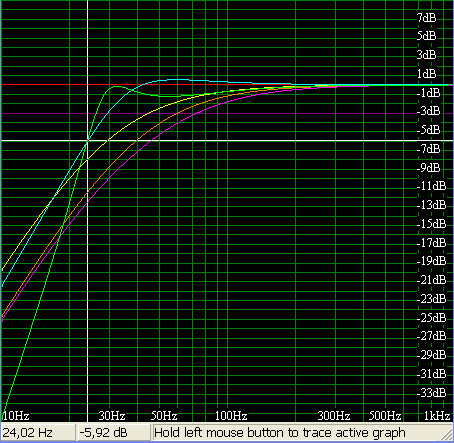Click the 300Hz frequency axis label
This screenshot has width=454, height=443.
[x=334, y=416]
